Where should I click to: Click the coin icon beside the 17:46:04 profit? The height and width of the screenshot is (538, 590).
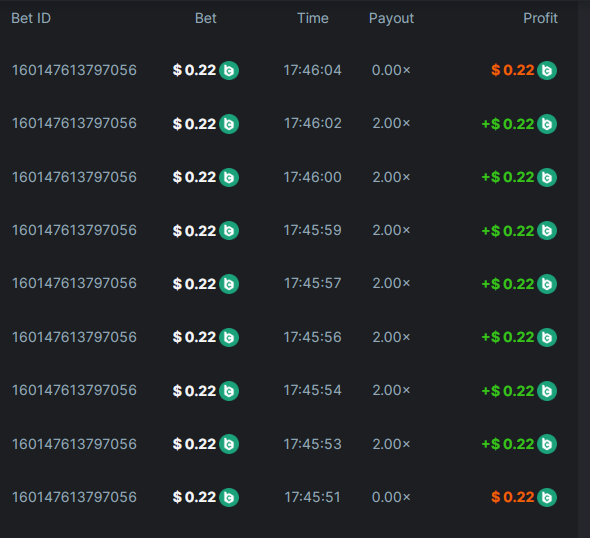tap(547, 70)
